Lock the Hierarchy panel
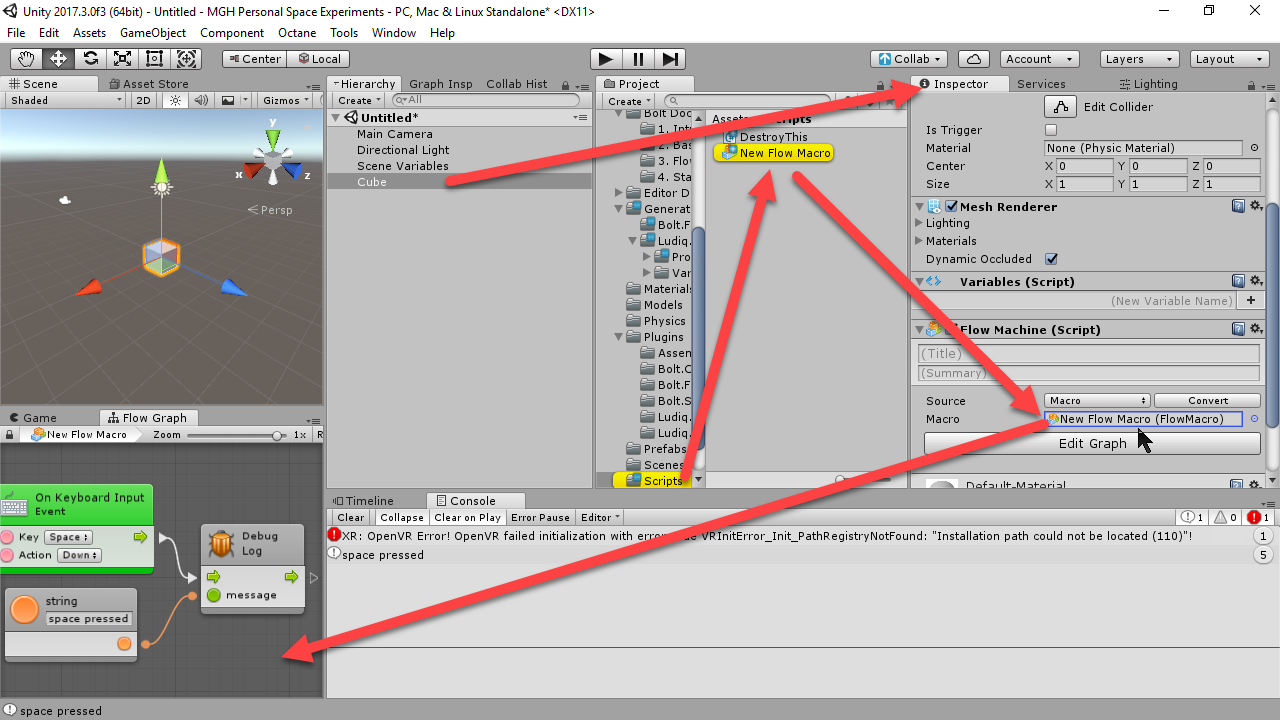The image size is (1280, 720). [567, 85]
